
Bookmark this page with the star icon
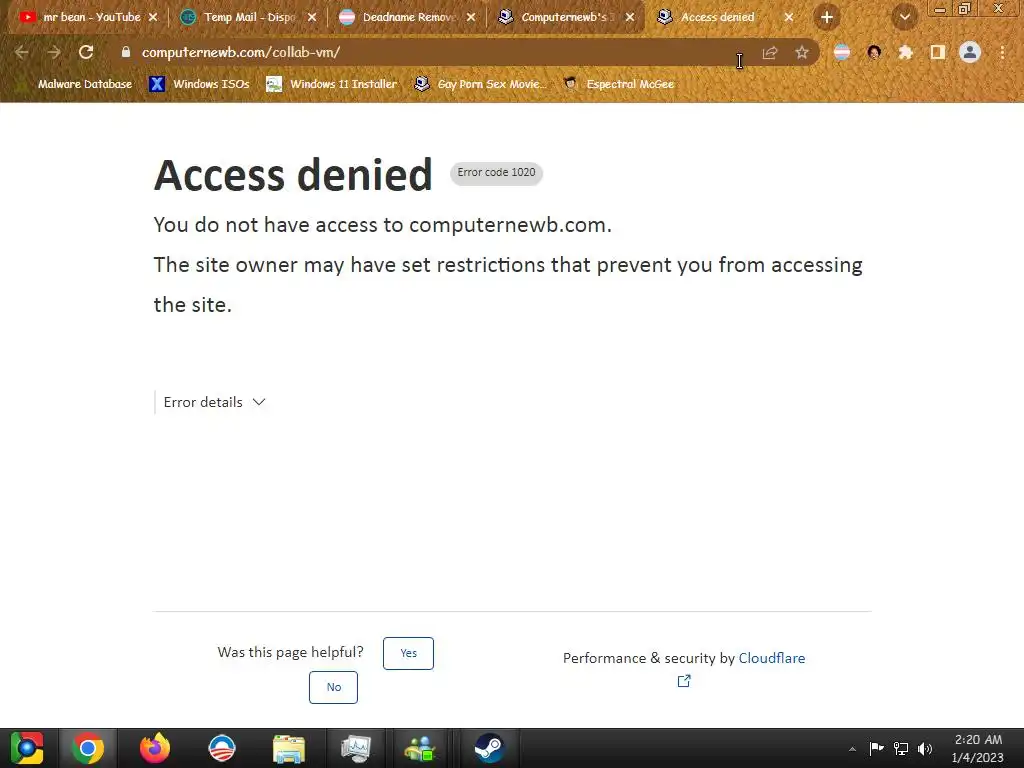click(802, 53)
